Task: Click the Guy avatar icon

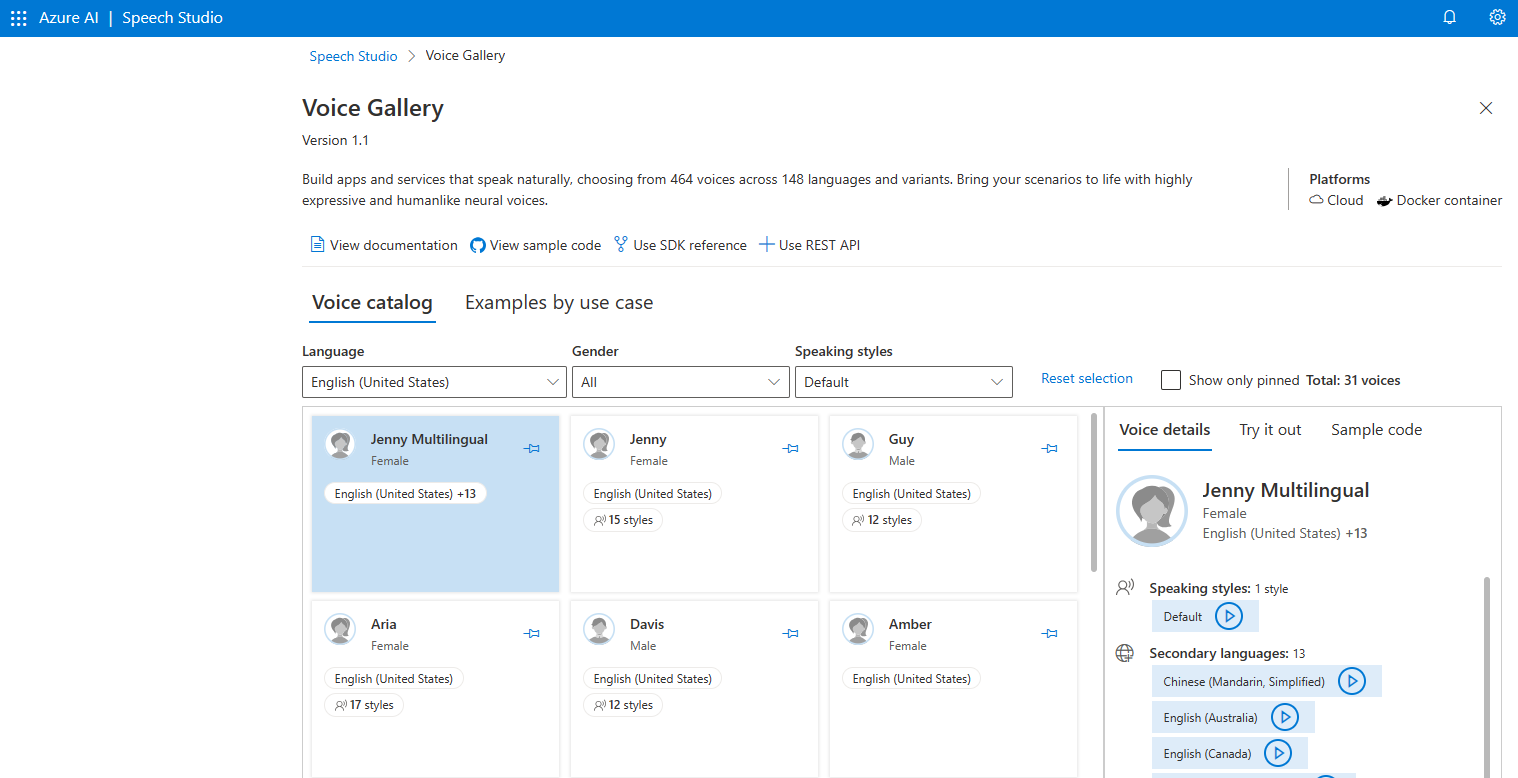Action: 858,444
